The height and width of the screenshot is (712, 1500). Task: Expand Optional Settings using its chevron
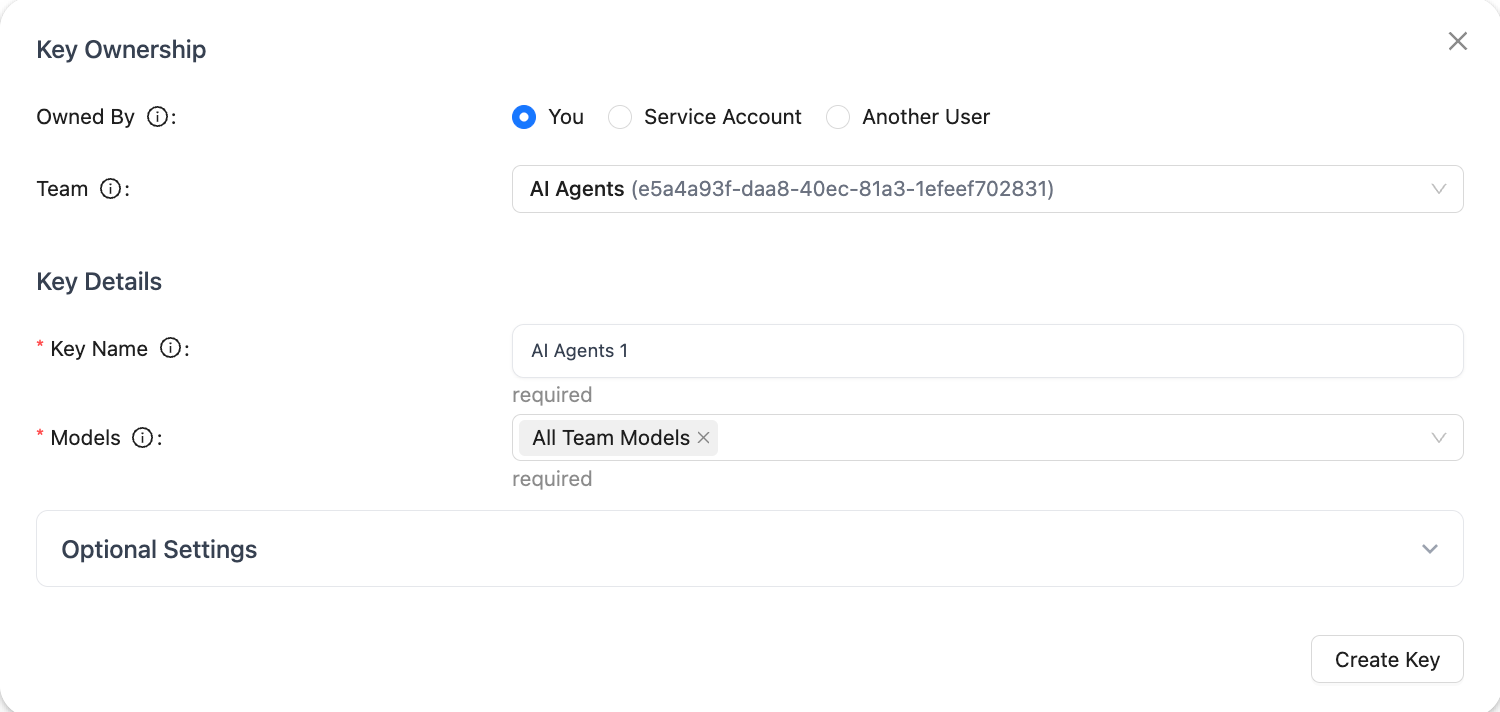coord(1430,549)
